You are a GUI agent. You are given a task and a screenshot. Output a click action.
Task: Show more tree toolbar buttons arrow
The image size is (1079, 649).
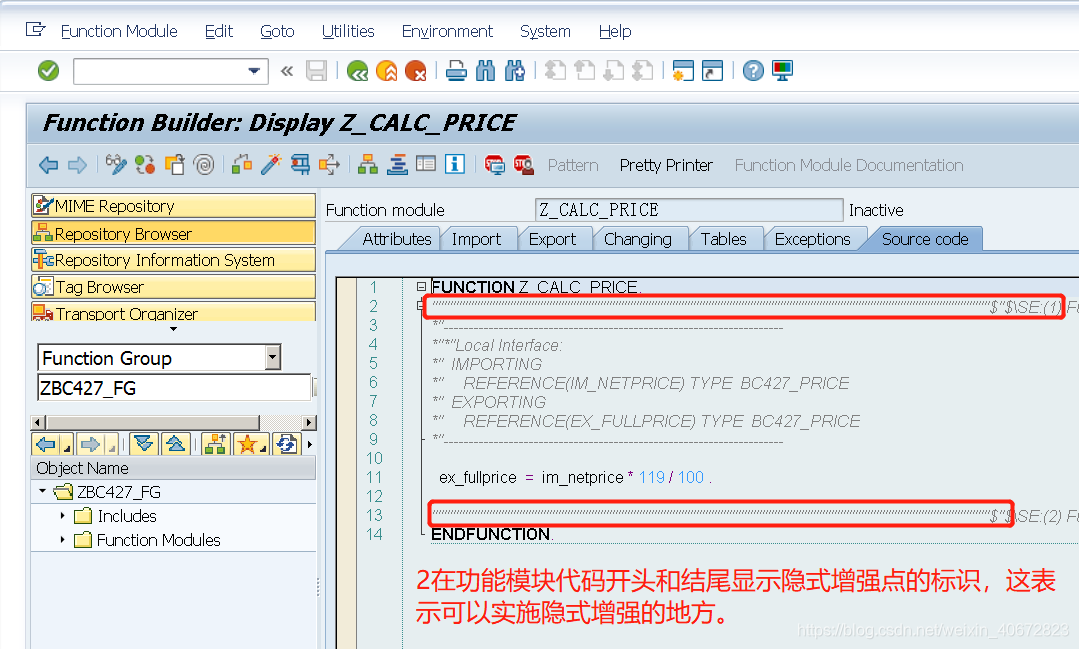(x=310, y=444)
